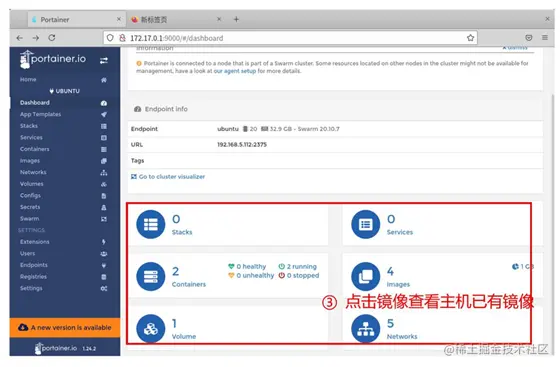The image size is (560, 367).
Task: Click the sidebar toggle arrows icon
Action: click(x=104, y=60)
